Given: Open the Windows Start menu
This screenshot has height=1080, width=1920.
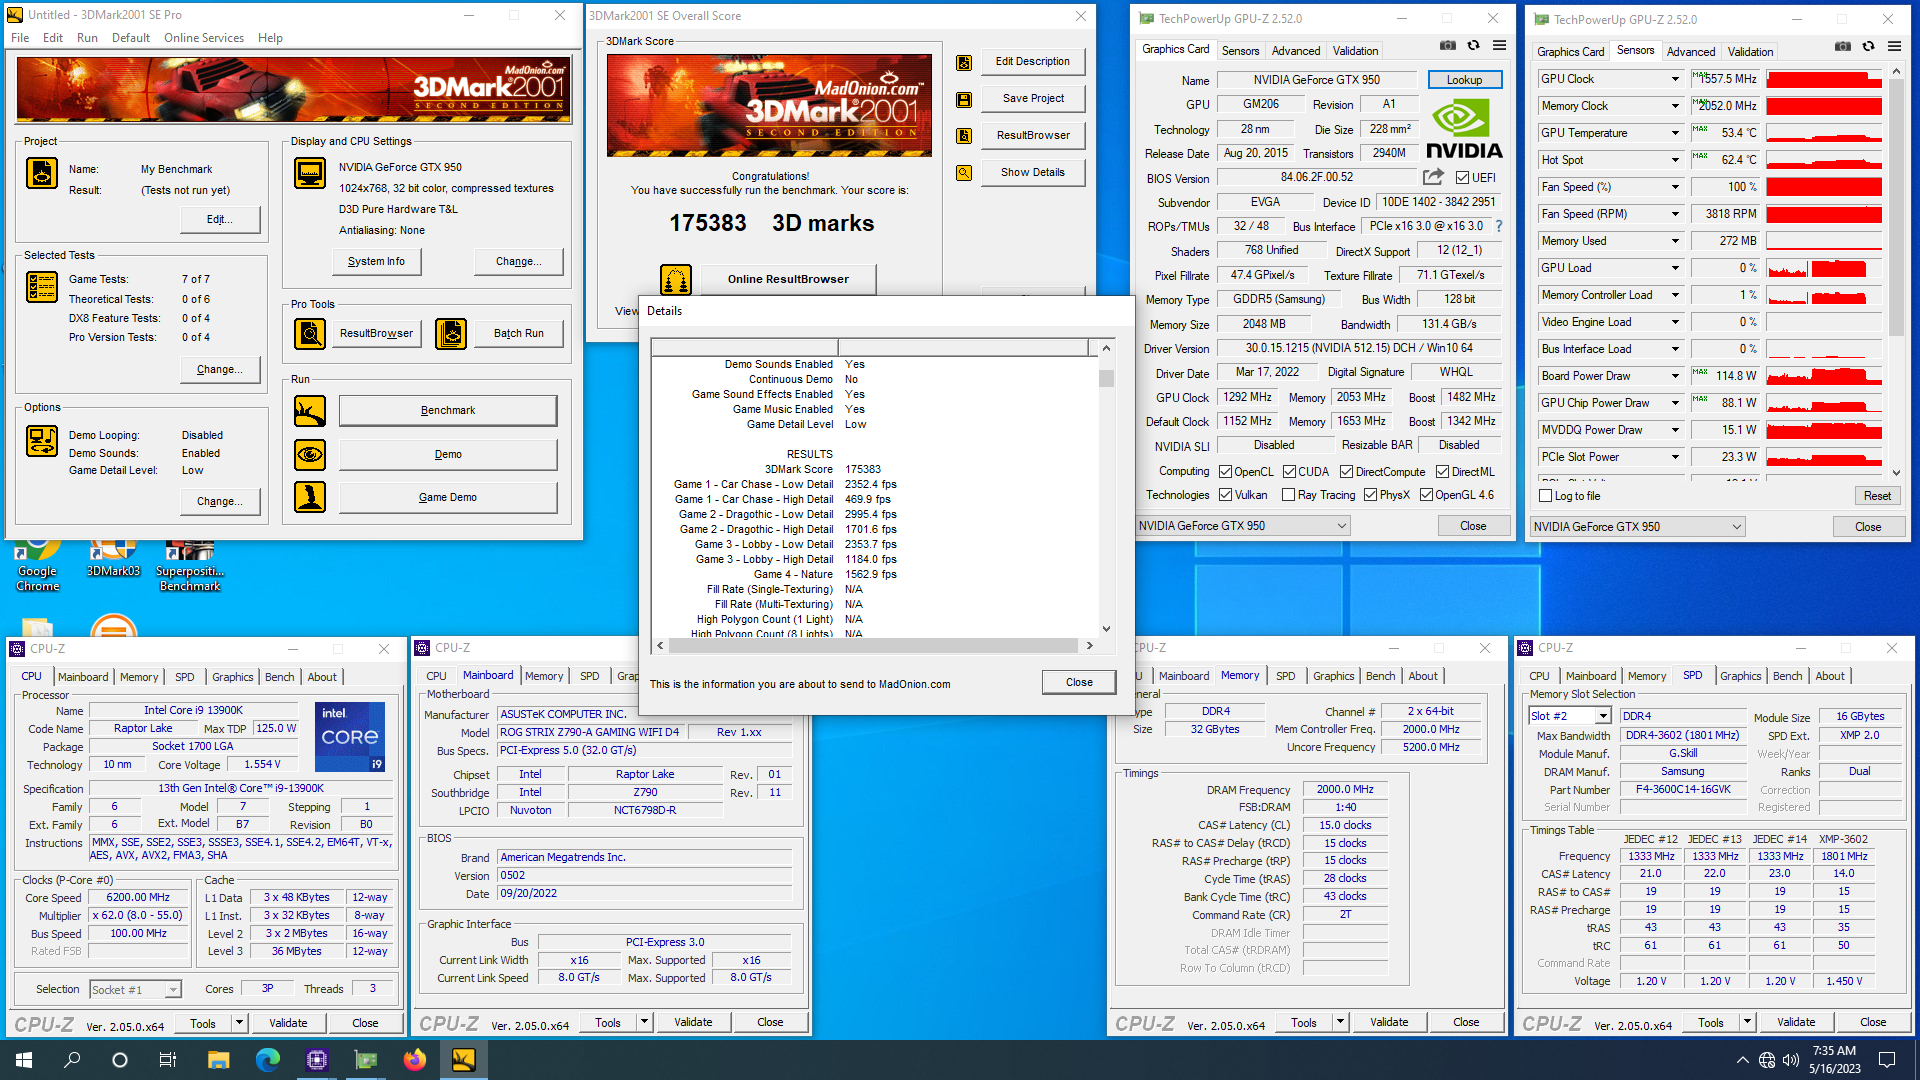Looking at the screenshot, I should pyautogui.click(x=24, y=1060).
